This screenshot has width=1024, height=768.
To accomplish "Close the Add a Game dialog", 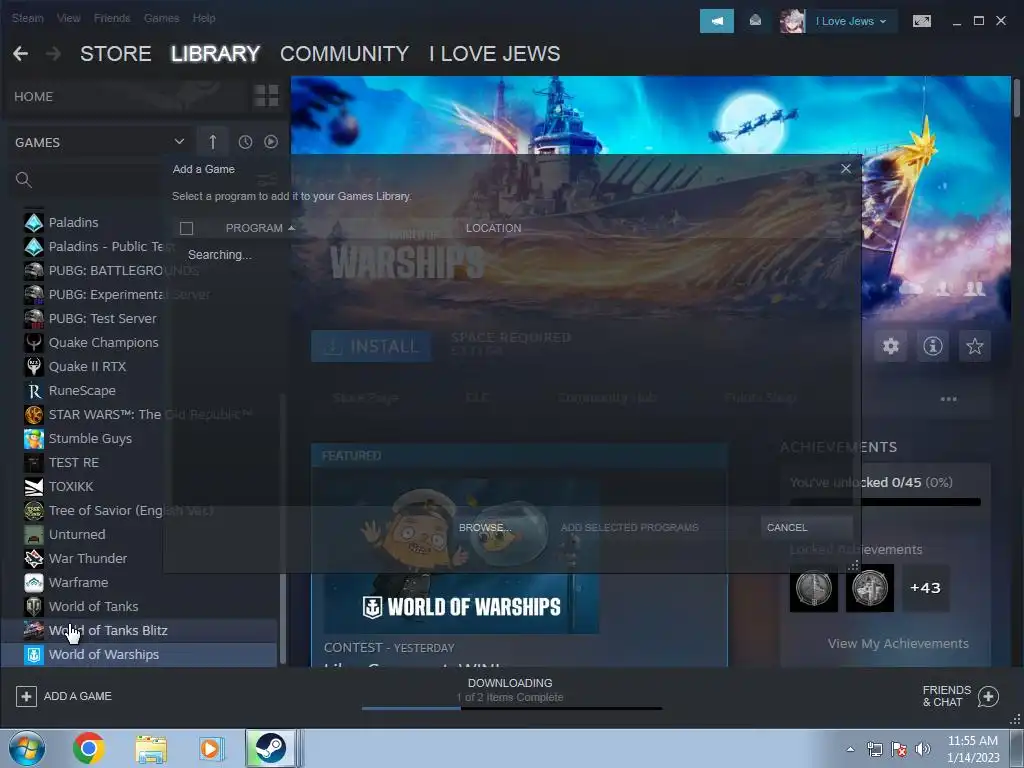I will pos(846,168).
